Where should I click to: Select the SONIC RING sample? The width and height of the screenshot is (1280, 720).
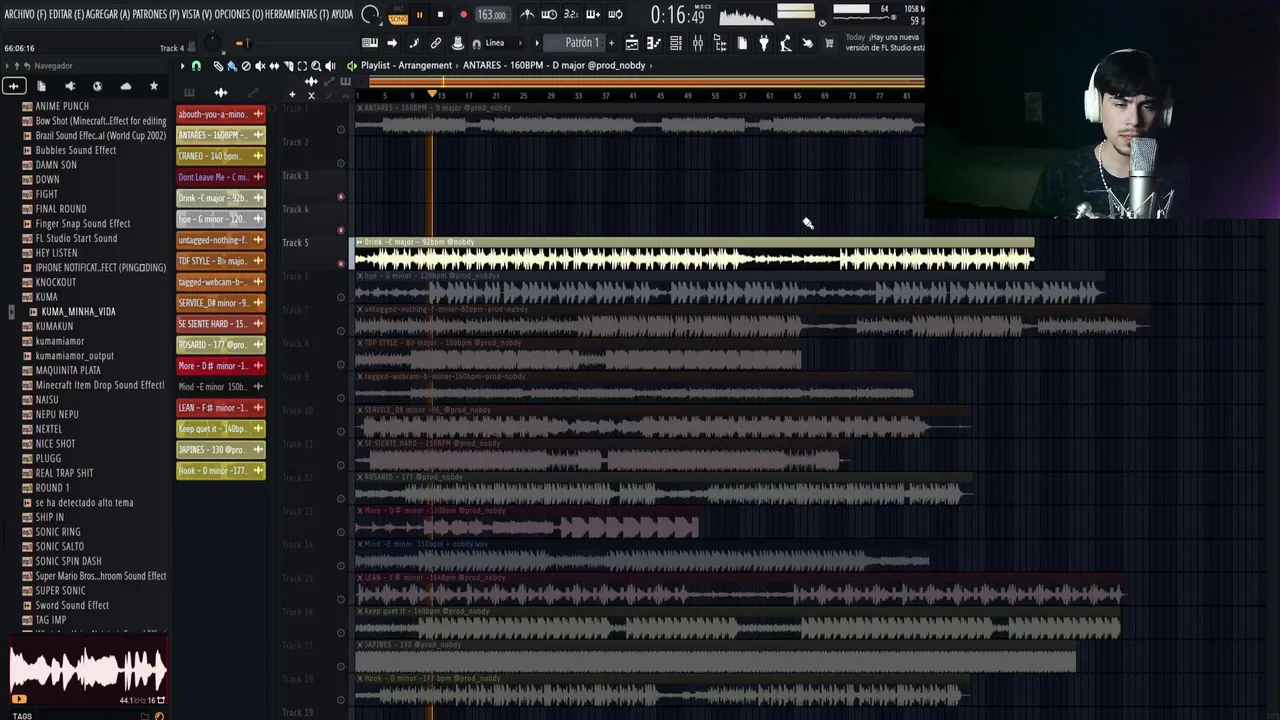point(58,532)
